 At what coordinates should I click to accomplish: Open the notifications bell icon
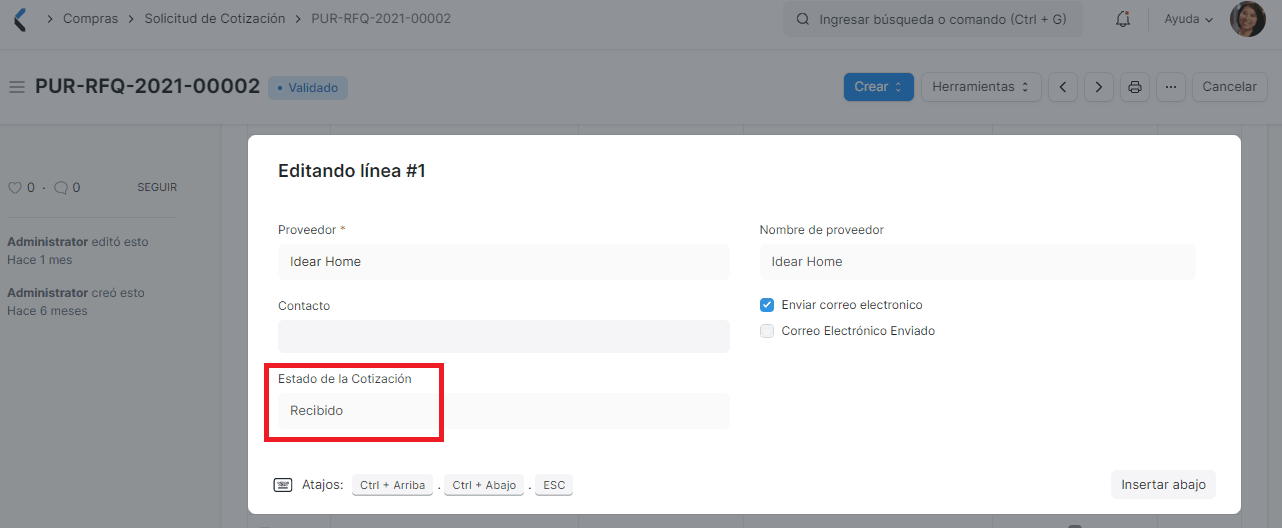pyautogui.click(x=1123, y=19)
